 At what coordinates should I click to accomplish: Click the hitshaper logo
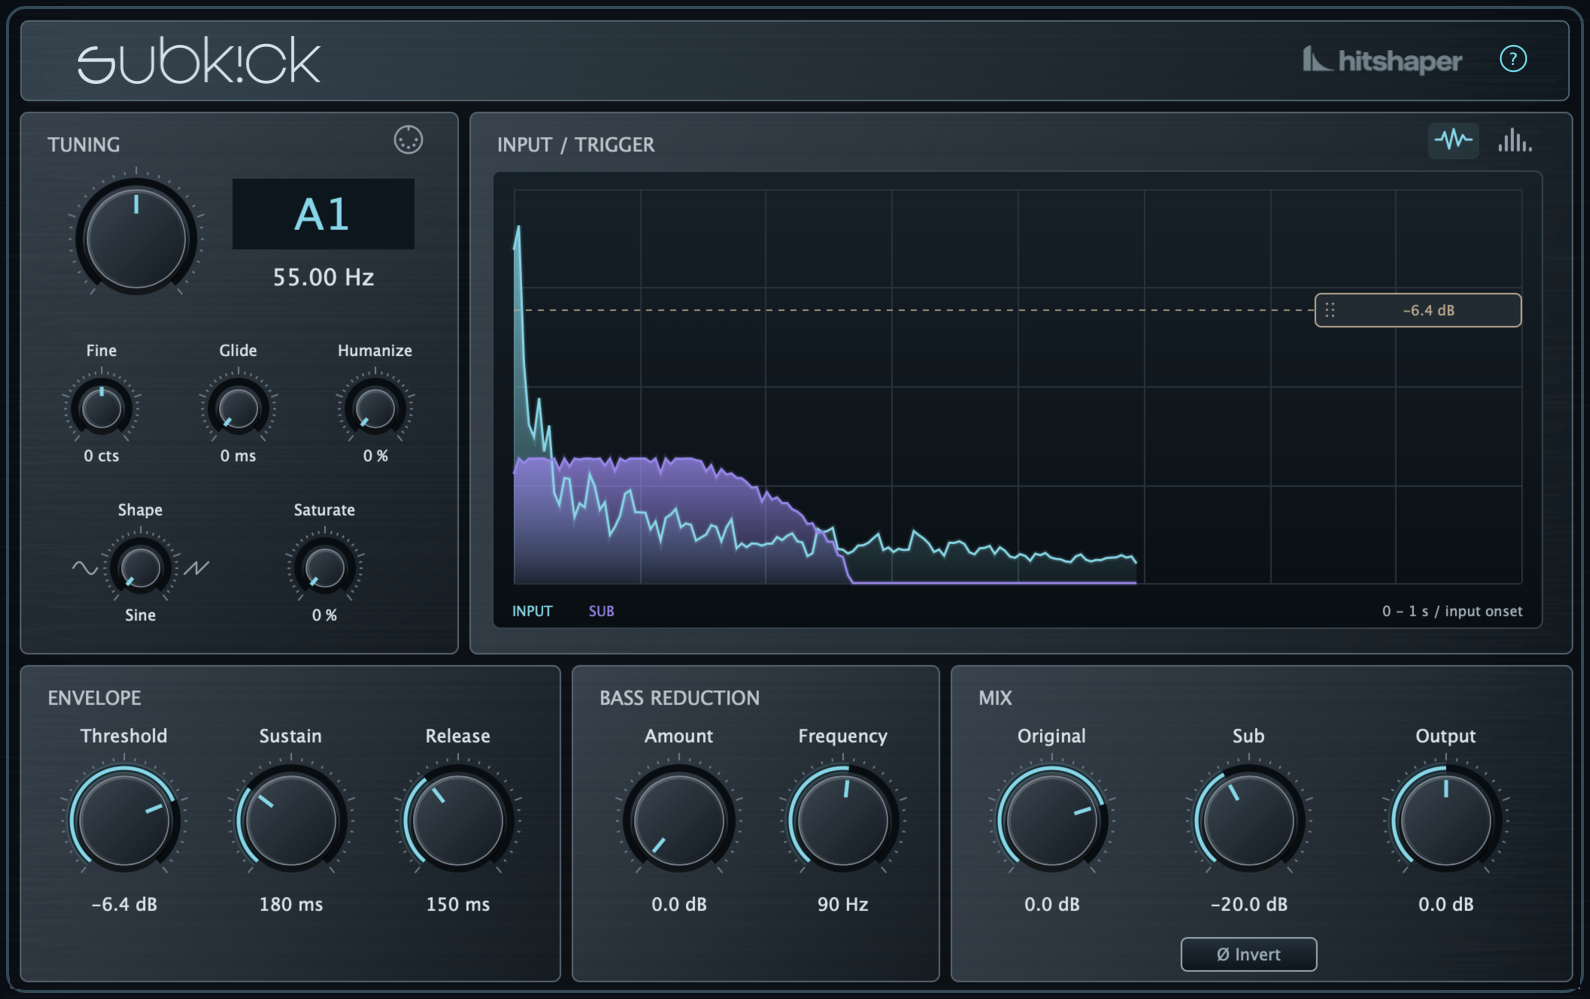coord(1382,60)
